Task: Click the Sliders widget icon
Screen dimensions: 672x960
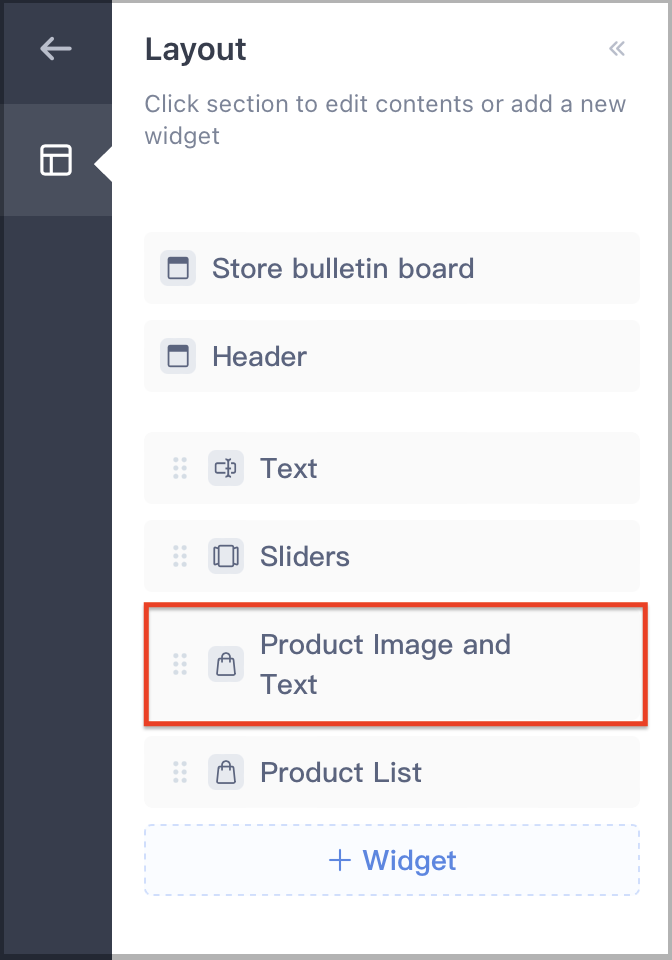Action: [x=226, y=556]
